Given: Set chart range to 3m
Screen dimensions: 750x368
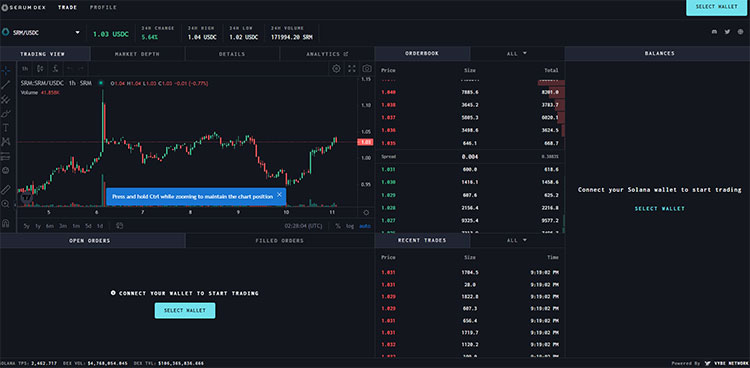Looking at the screenshot, I should pos(63,226).
